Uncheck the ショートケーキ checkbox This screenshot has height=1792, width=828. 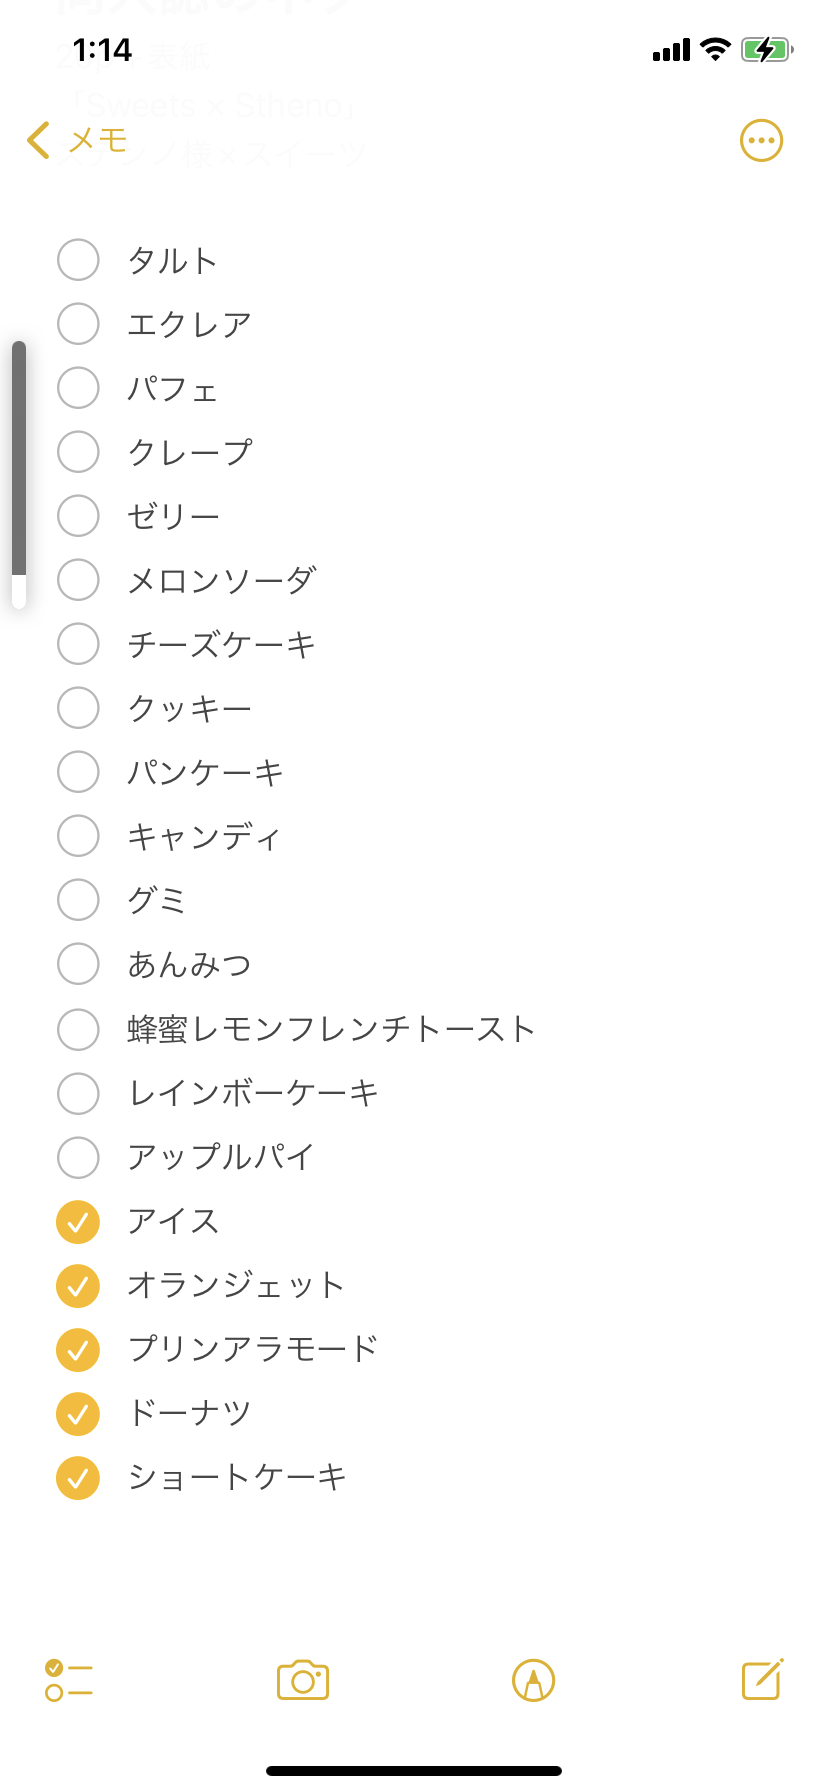[x=78, y=1478]
